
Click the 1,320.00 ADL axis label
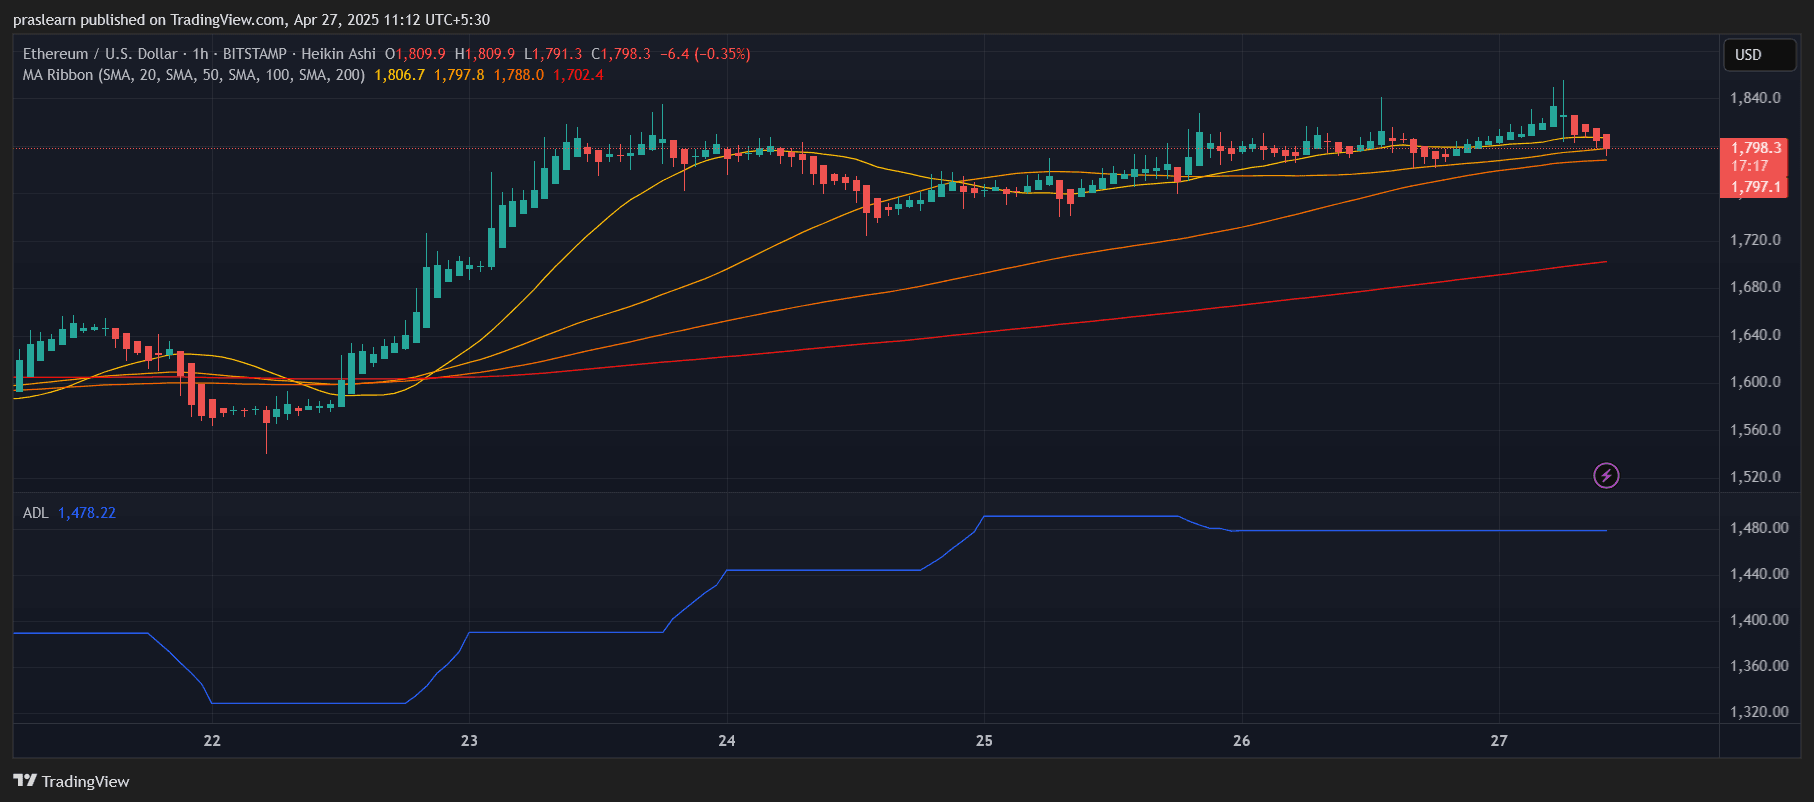pyautogui.click(x=1759, y=712)
